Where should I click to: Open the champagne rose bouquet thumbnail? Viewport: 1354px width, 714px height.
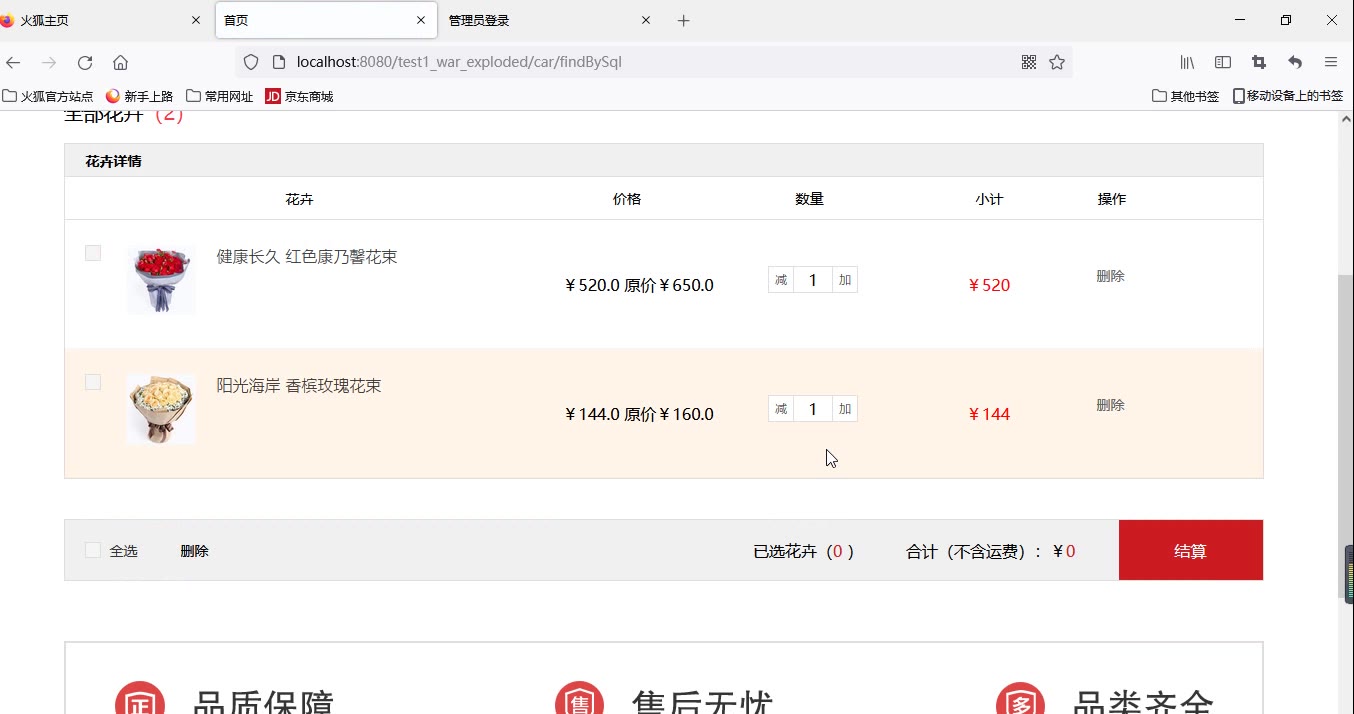pos(161,409)
